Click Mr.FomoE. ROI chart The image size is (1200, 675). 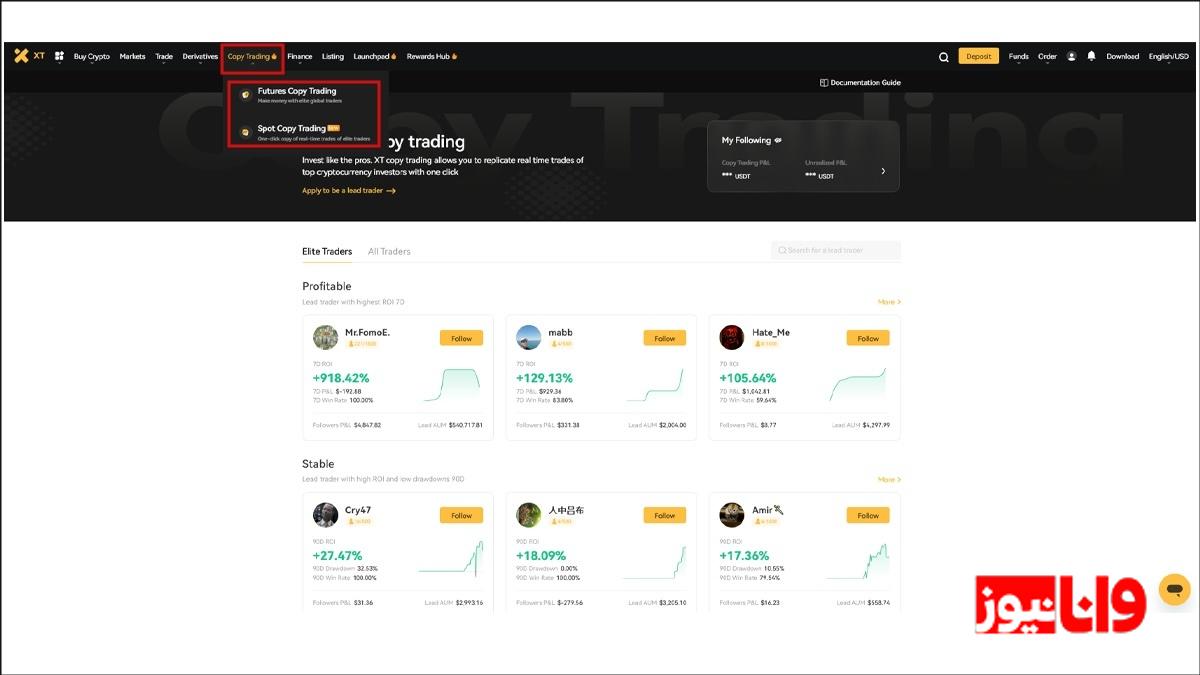(x=452, y=384)
